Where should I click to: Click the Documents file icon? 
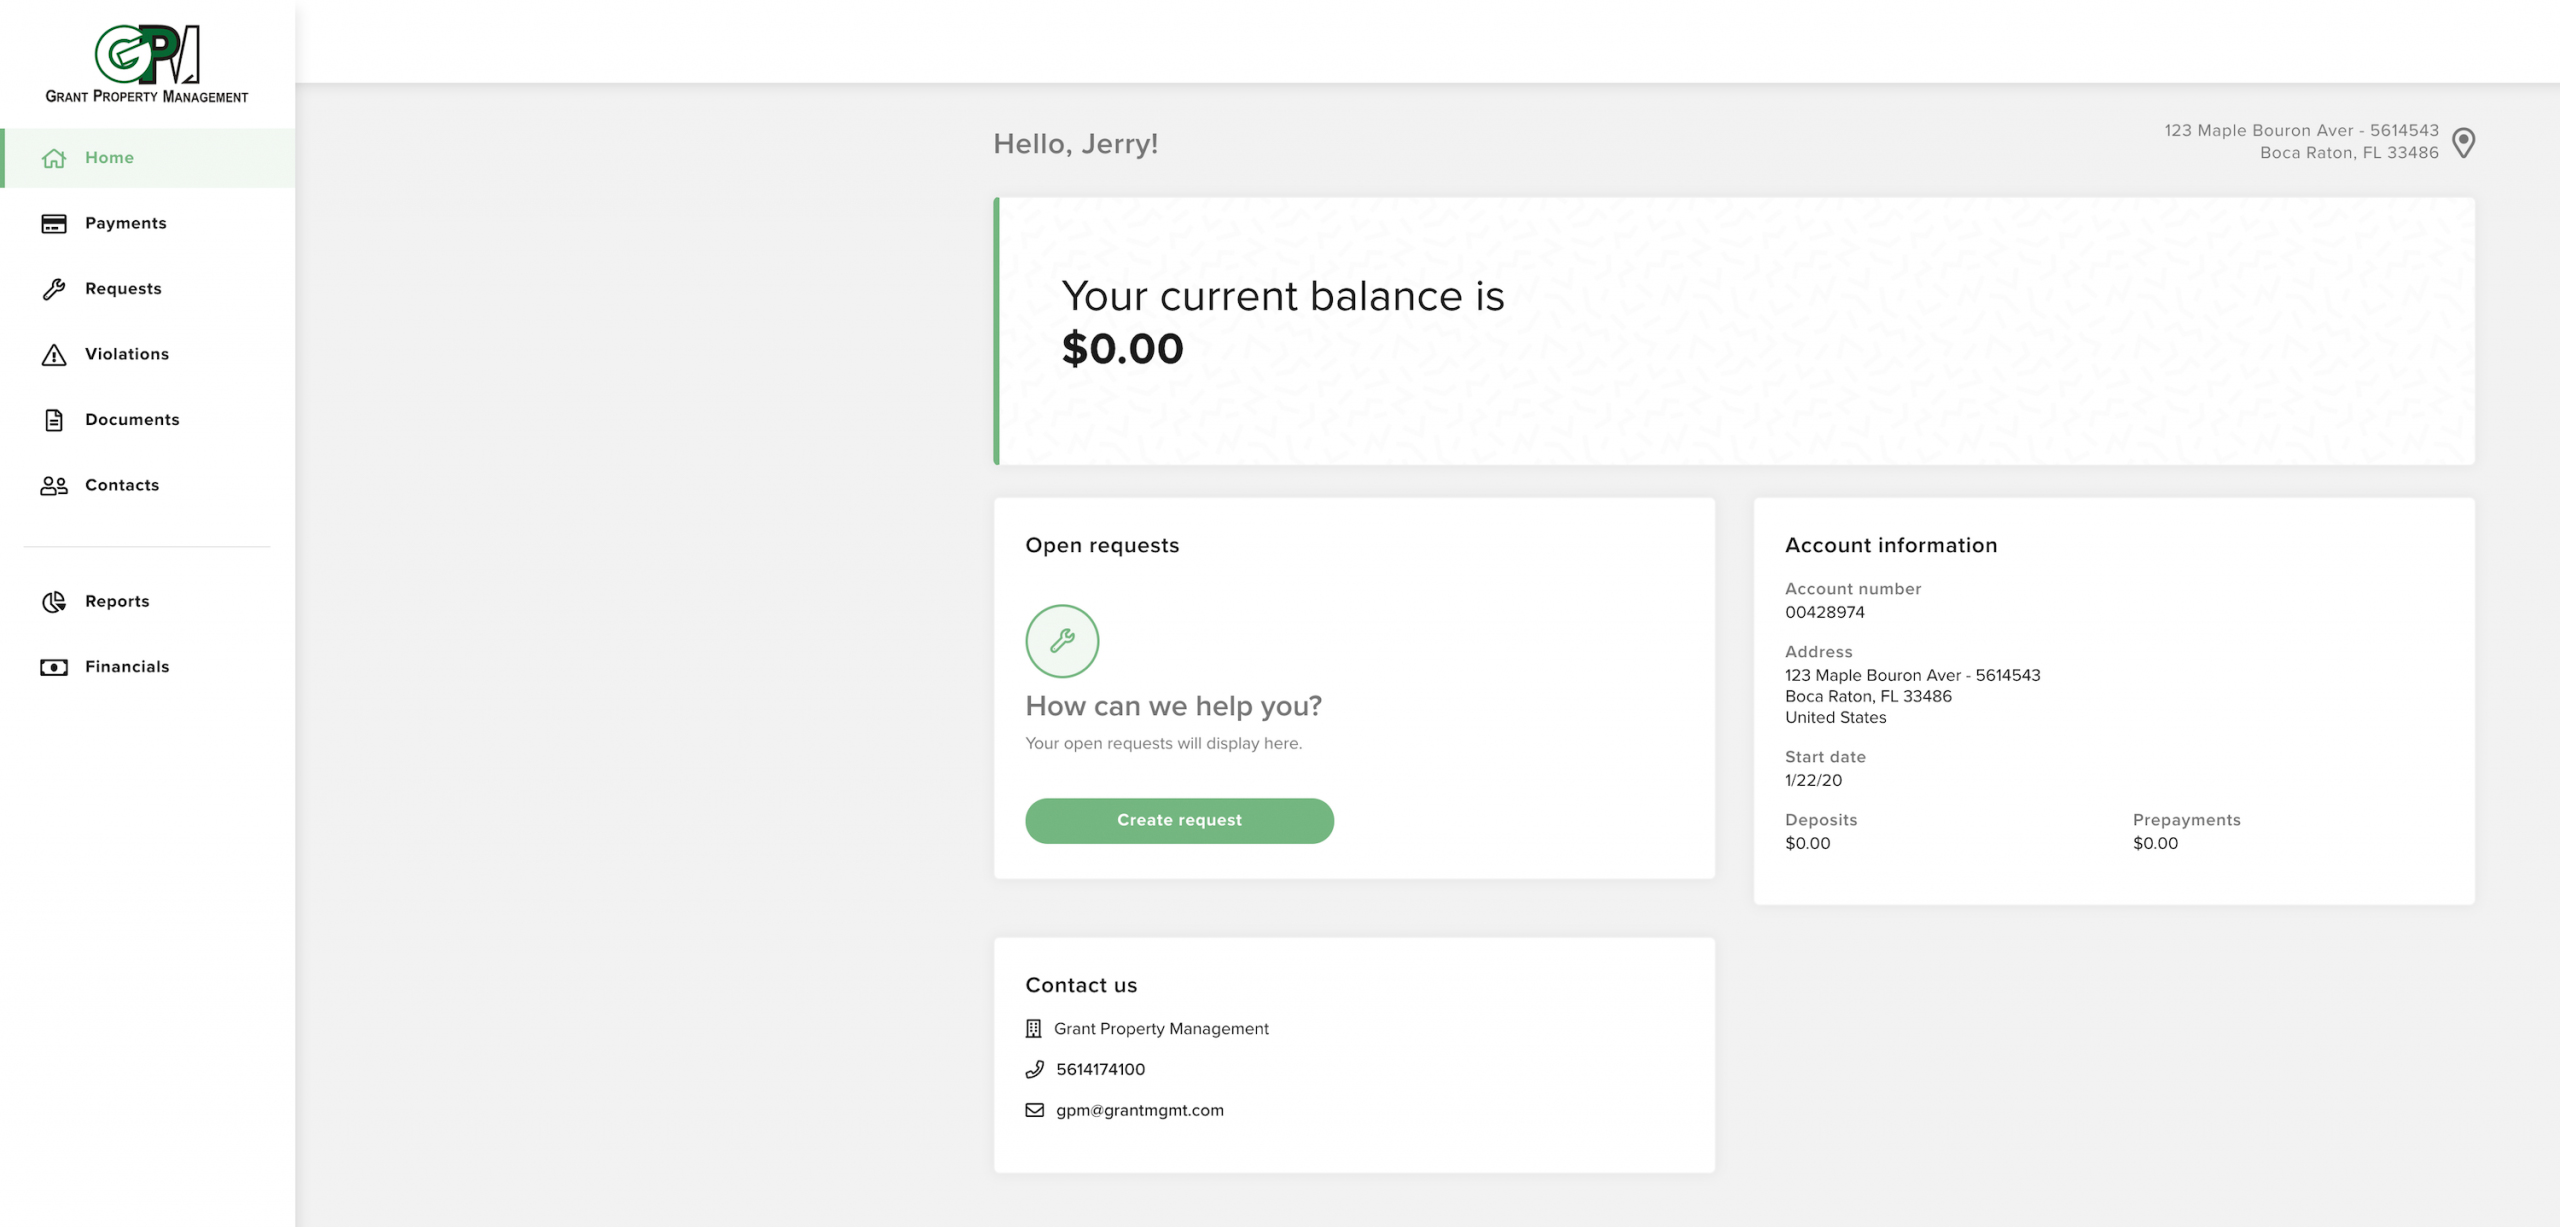click(54, 420)
